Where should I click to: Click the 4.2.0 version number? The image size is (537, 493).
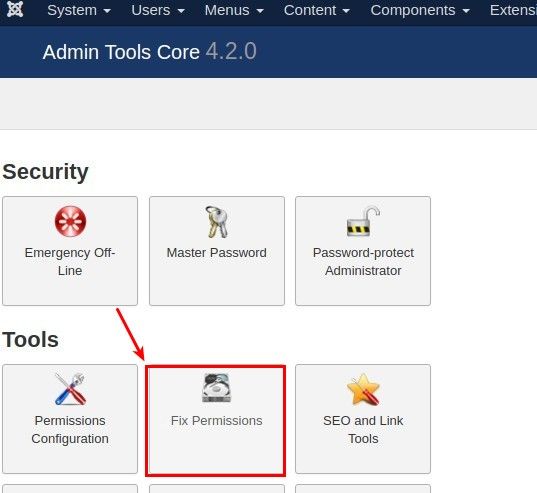pyautogui.click(x=231, y=51)
